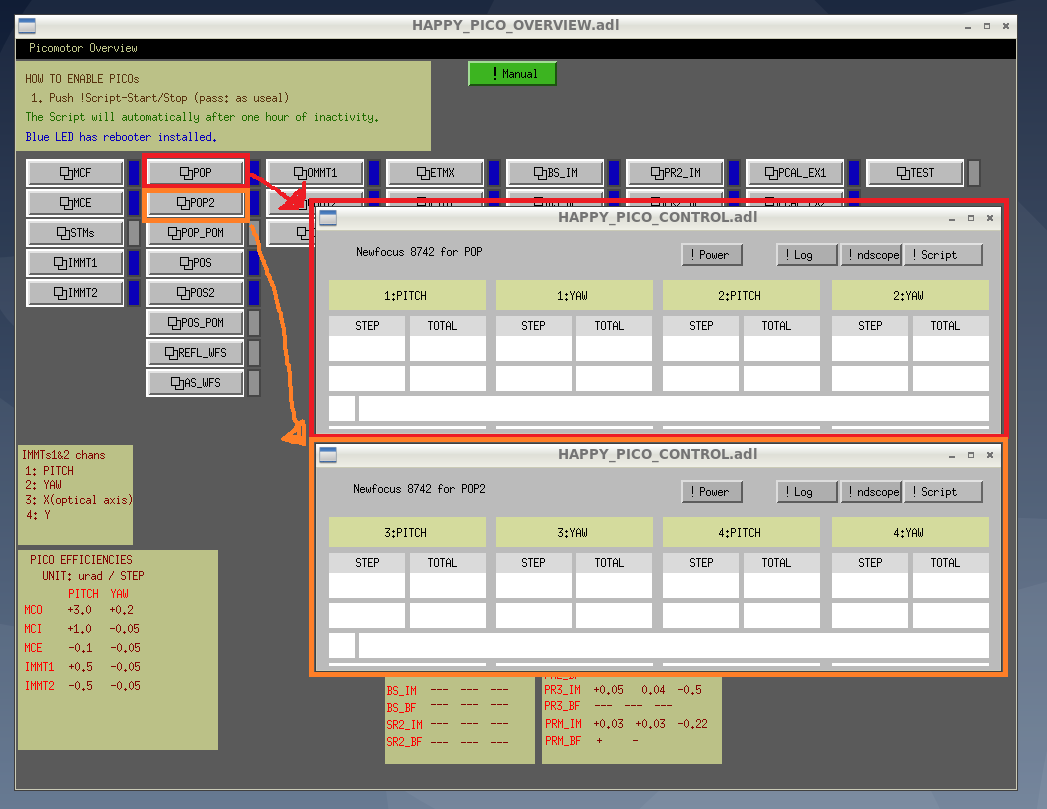Focus upper TOTAL field under 2:PITCH
The image size is (1047, 809).
pos(782,348)
